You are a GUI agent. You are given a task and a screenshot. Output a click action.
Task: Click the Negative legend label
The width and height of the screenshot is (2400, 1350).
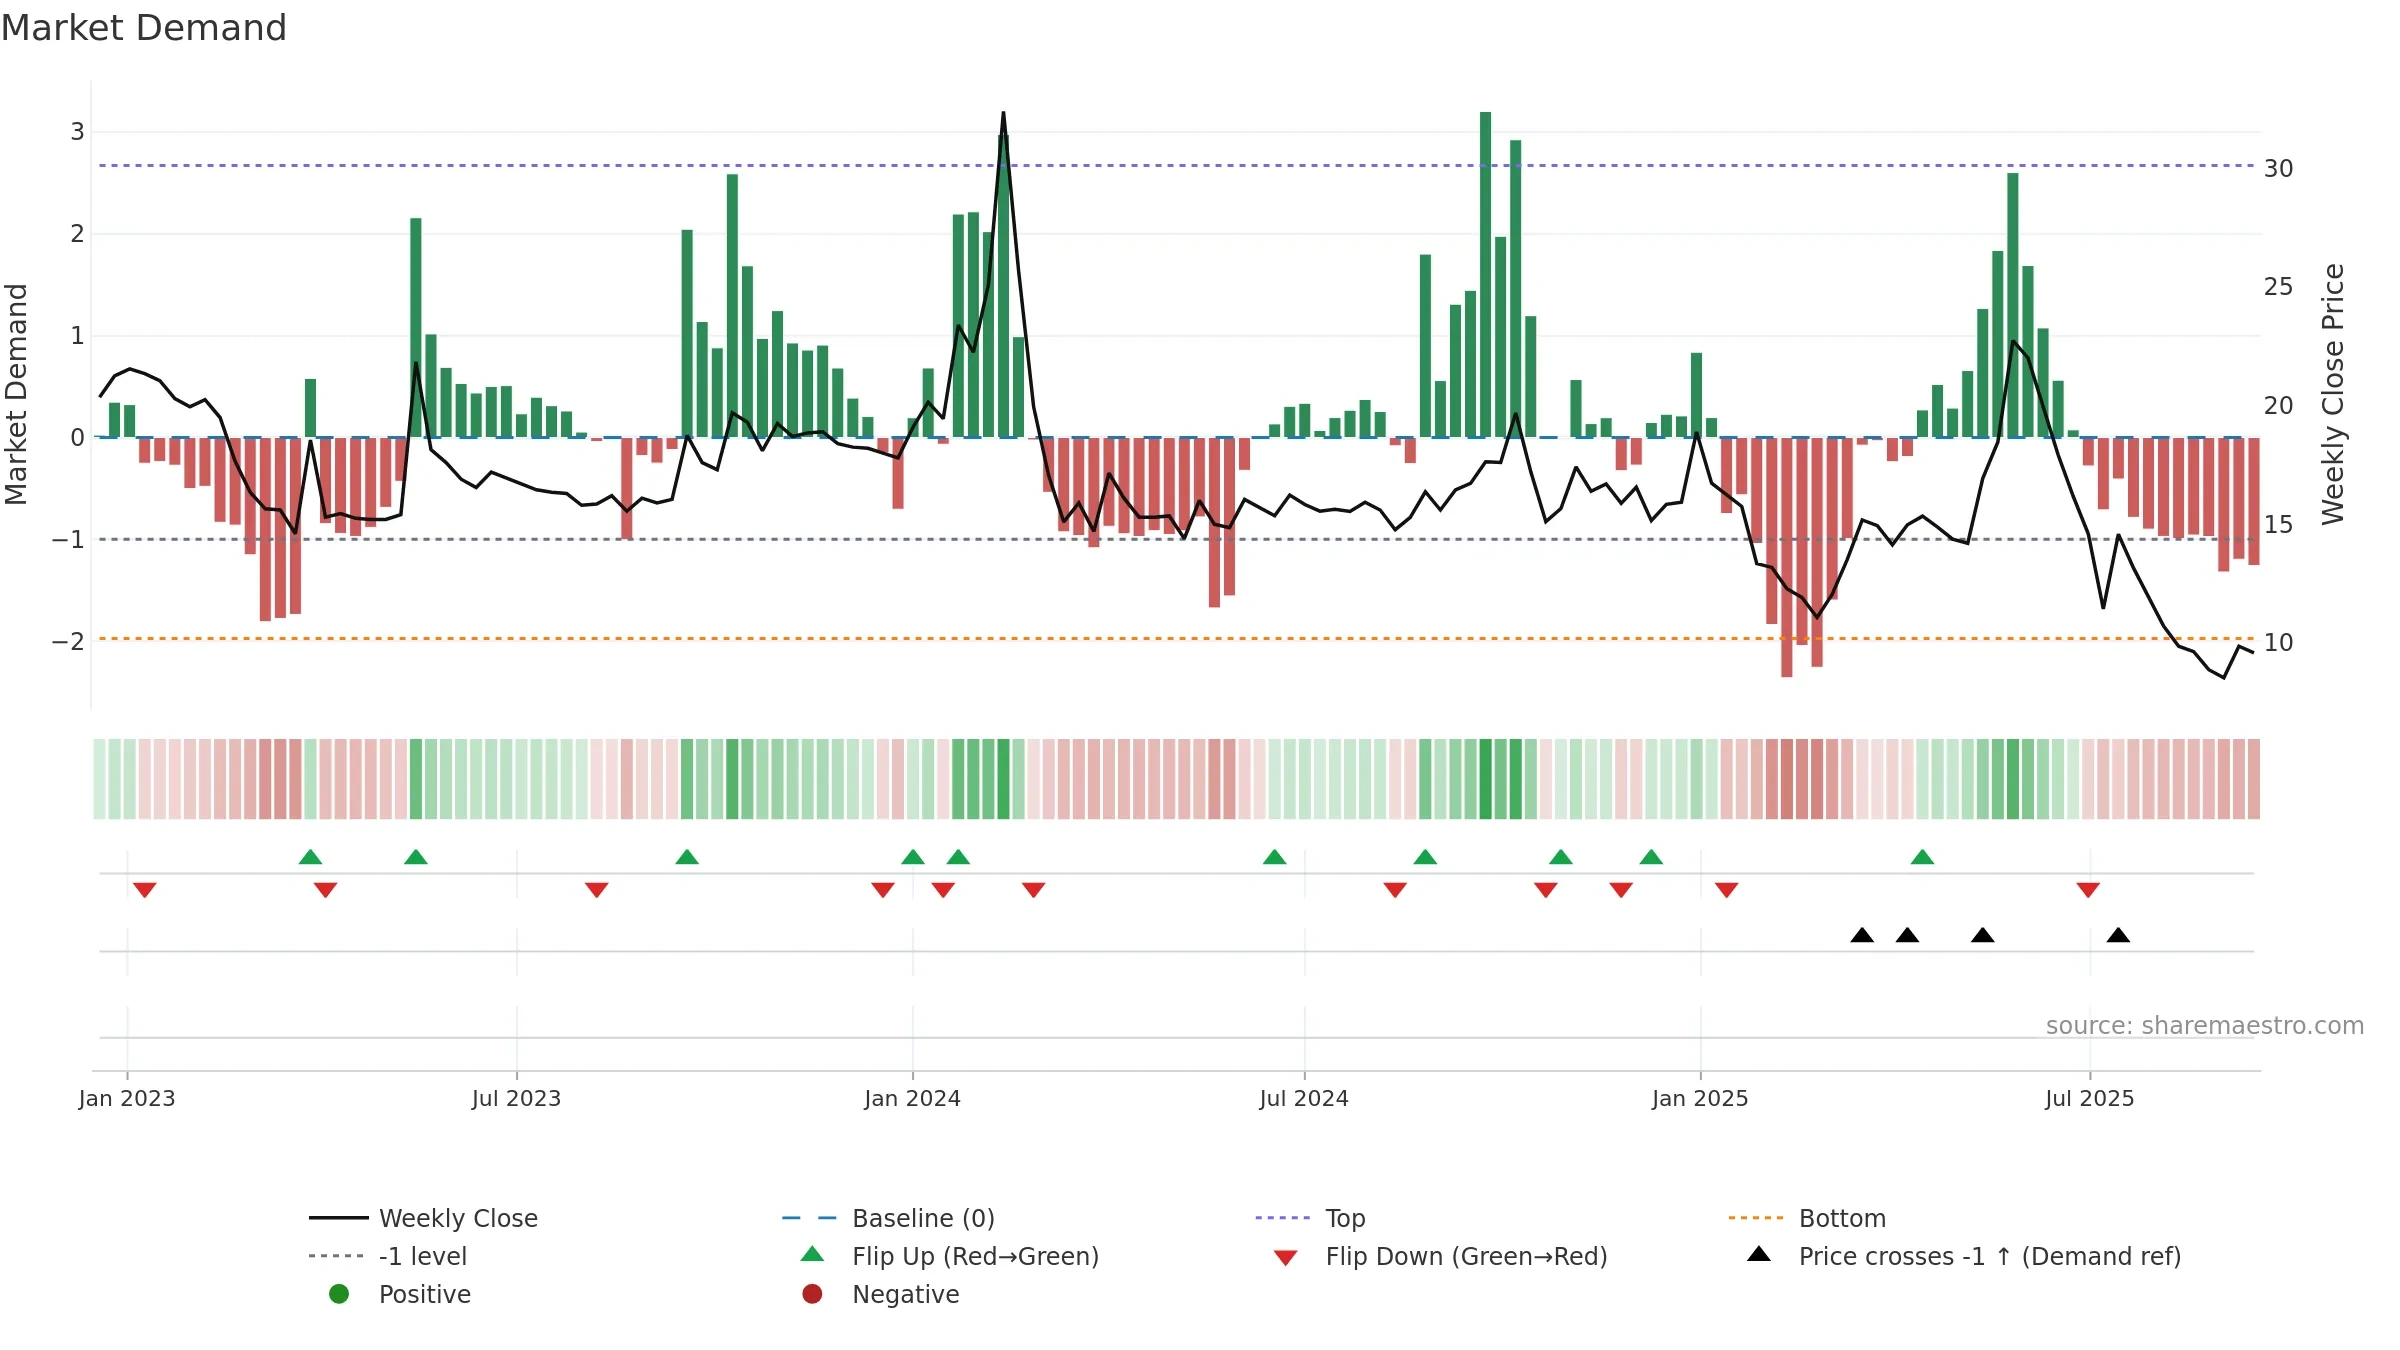pos(905,1294)
